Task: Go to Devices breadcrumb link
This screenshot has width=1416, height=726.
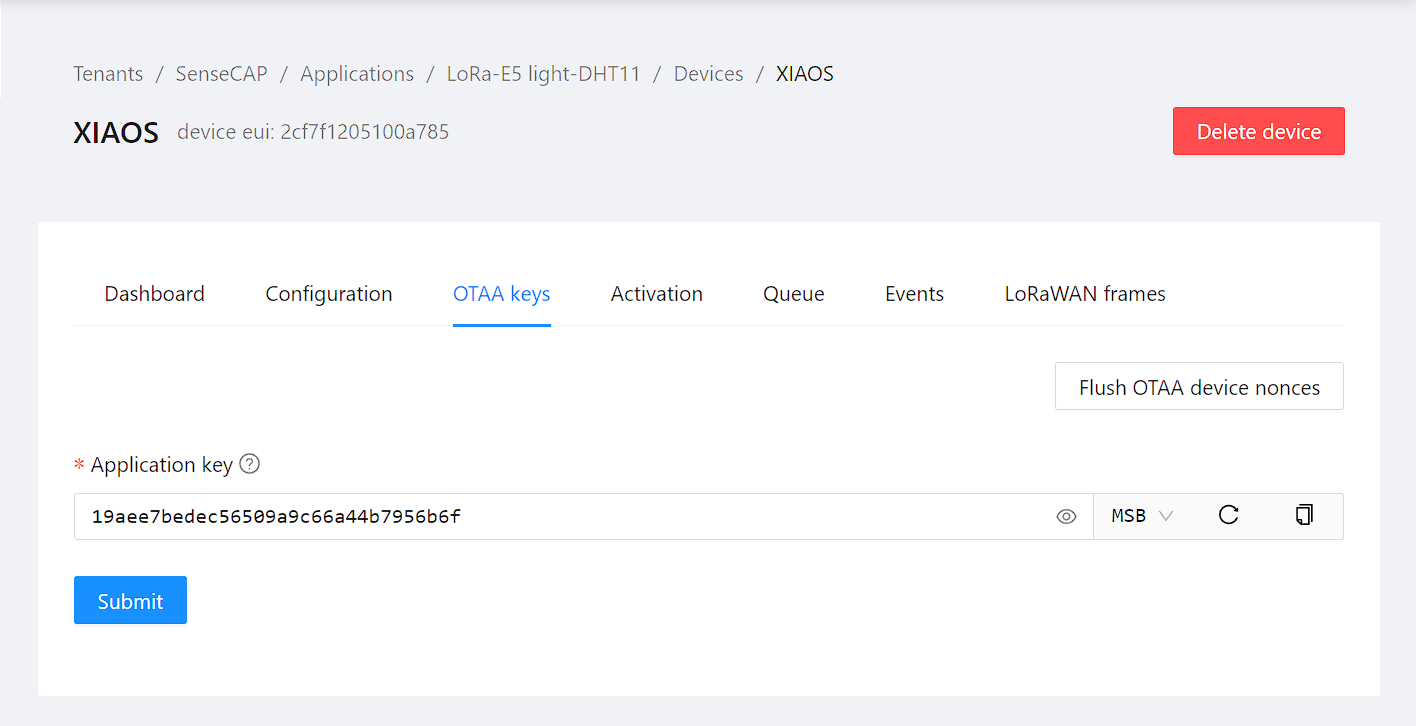Action: click(709, 74)
